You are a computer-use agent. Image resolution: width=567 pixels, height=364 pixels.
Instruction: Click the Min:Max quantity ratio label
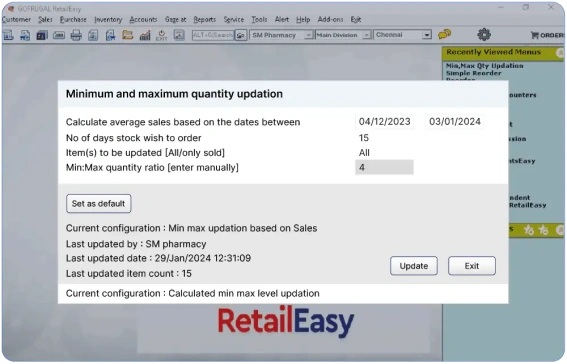152,168
